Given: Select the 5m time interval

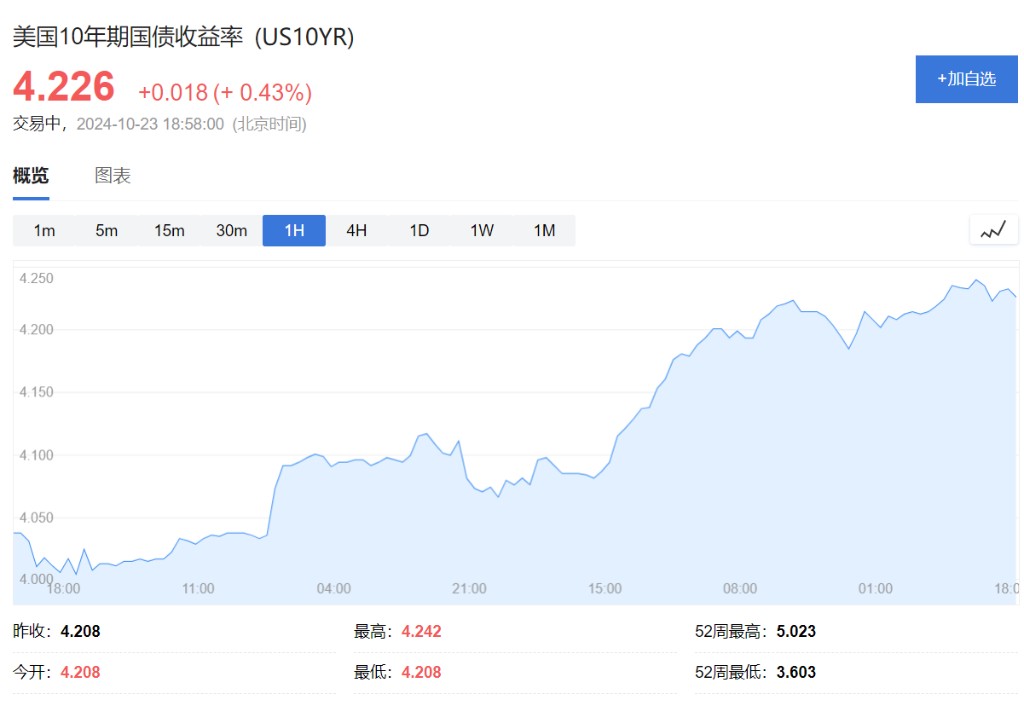Looking at the screenshot, I should (x=106, y=231).
